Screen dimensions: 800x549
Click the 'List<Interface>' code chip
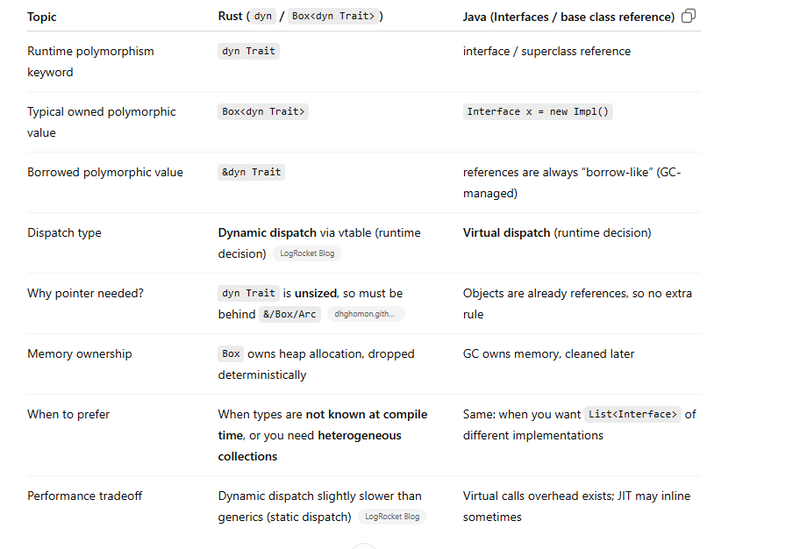click(633, 414)
